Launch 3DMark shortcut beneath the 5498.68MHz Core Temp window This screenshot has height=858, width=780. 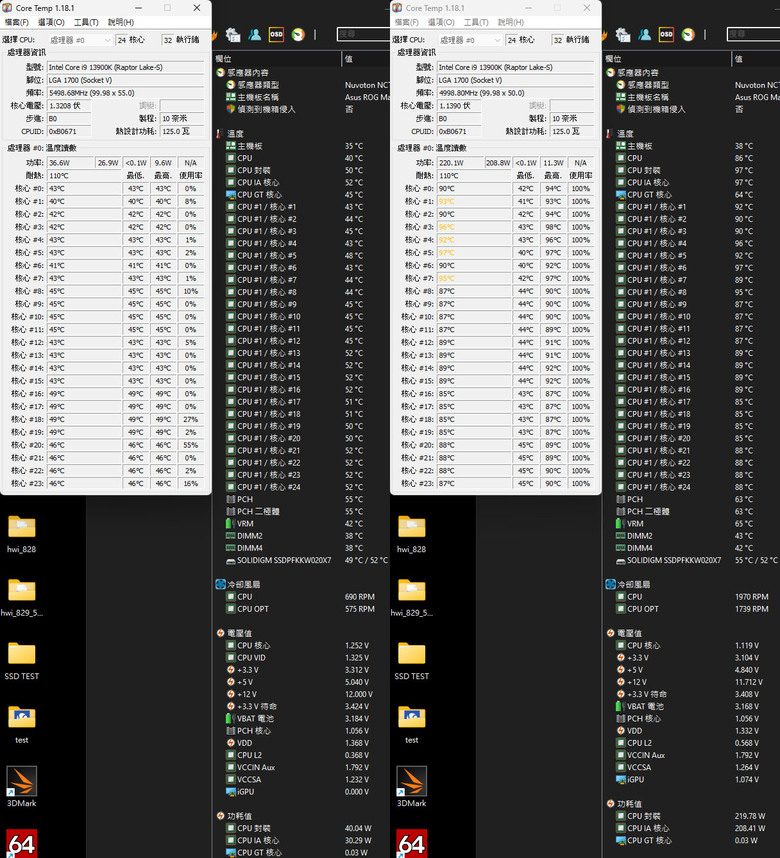point(22,787)
